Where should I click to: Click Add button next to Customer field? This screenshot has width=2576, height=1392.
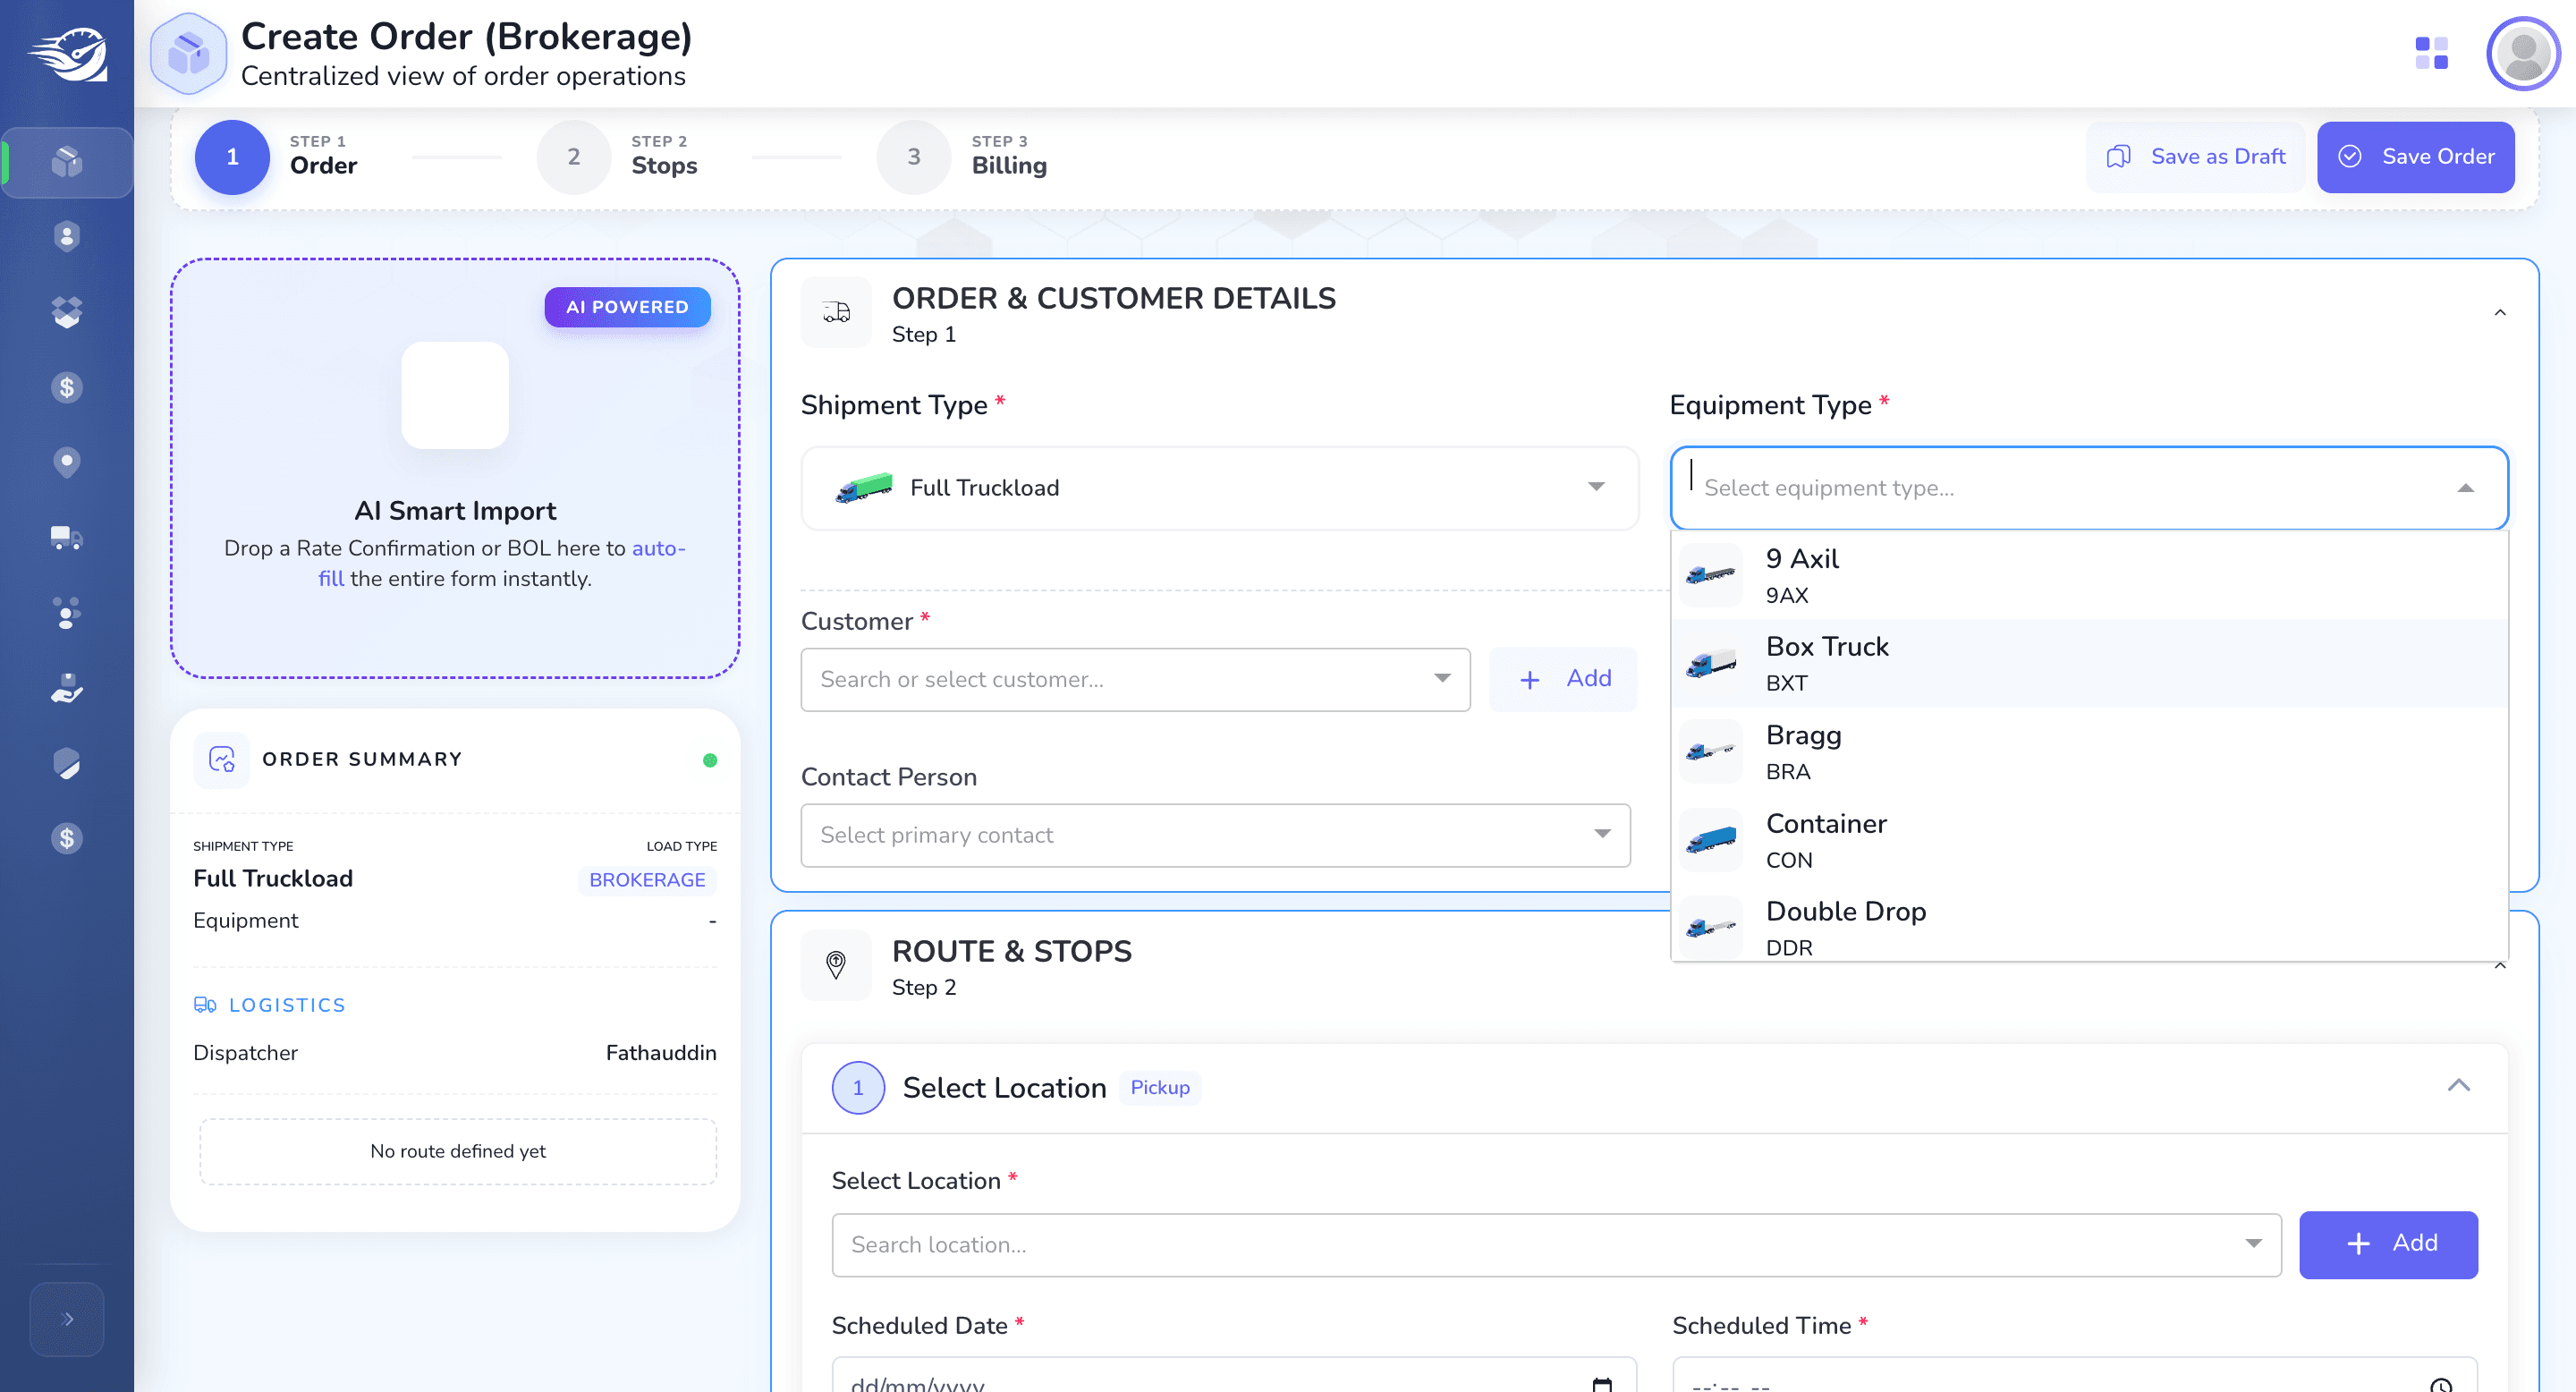pyautogui.click(x=1563, y=679)
